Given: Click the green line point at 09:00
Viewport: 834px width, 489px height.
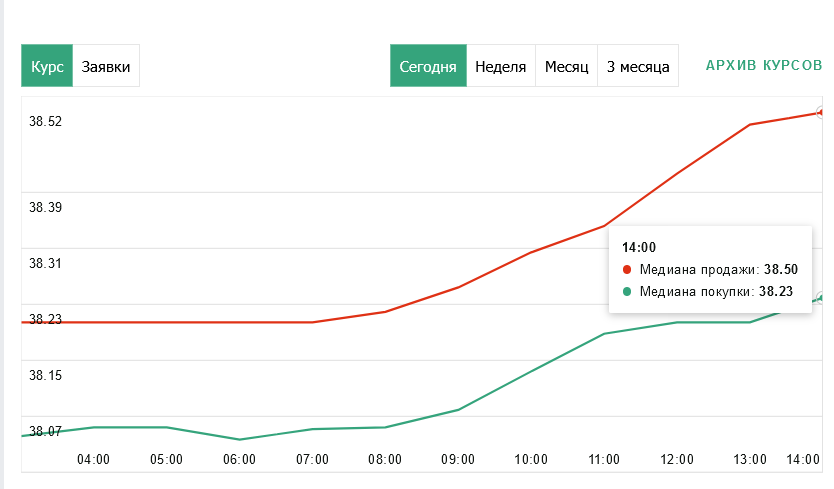Looking at the screenshot, I should pyautogui.click(x=458, y=410).
